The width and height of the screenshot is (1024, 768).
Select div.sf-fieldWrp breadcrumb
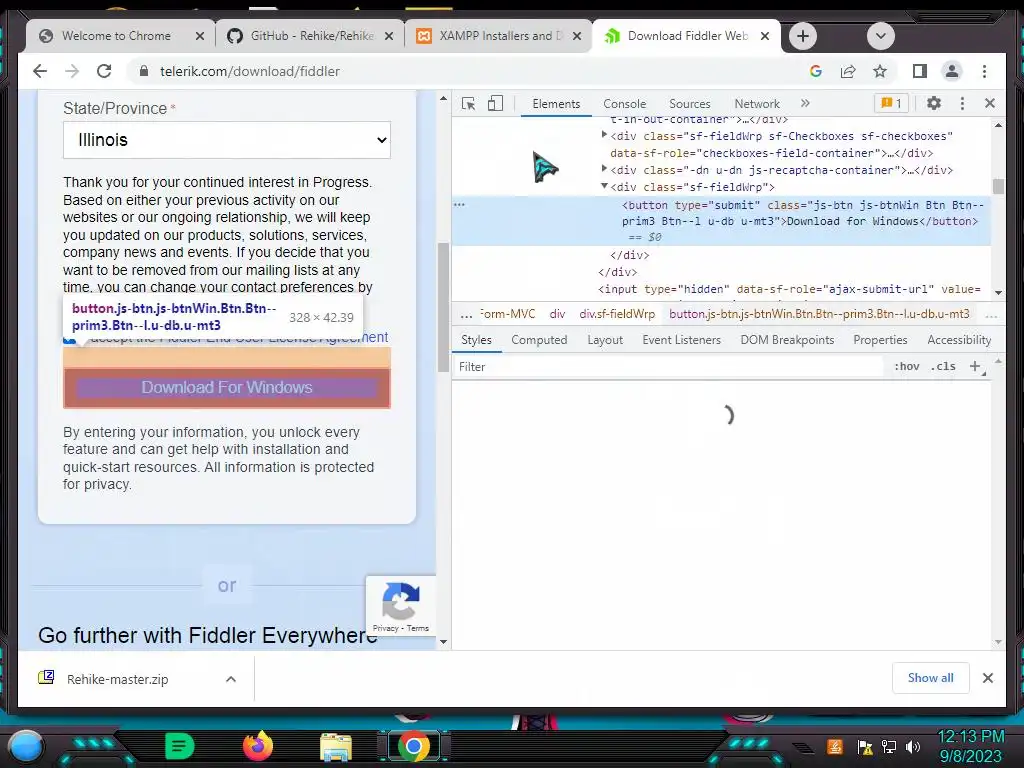coord(616,313)
